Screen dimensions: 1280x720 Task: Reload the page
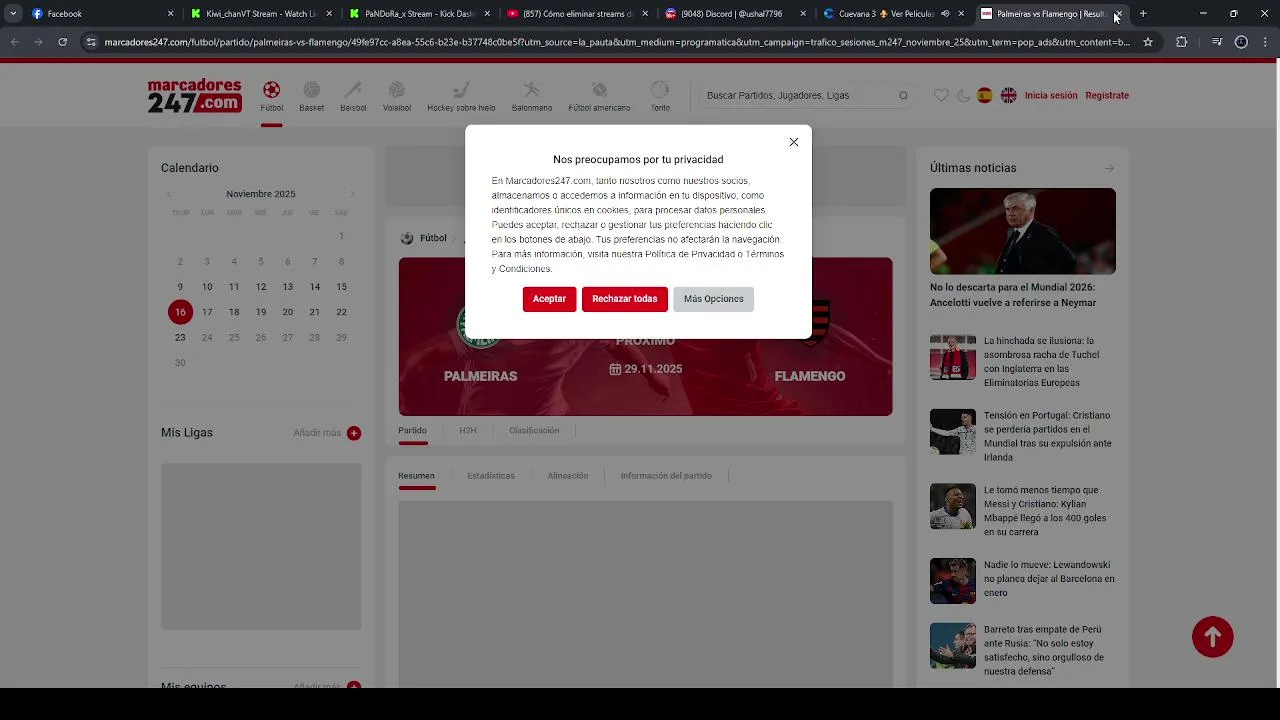pos(62,42)
